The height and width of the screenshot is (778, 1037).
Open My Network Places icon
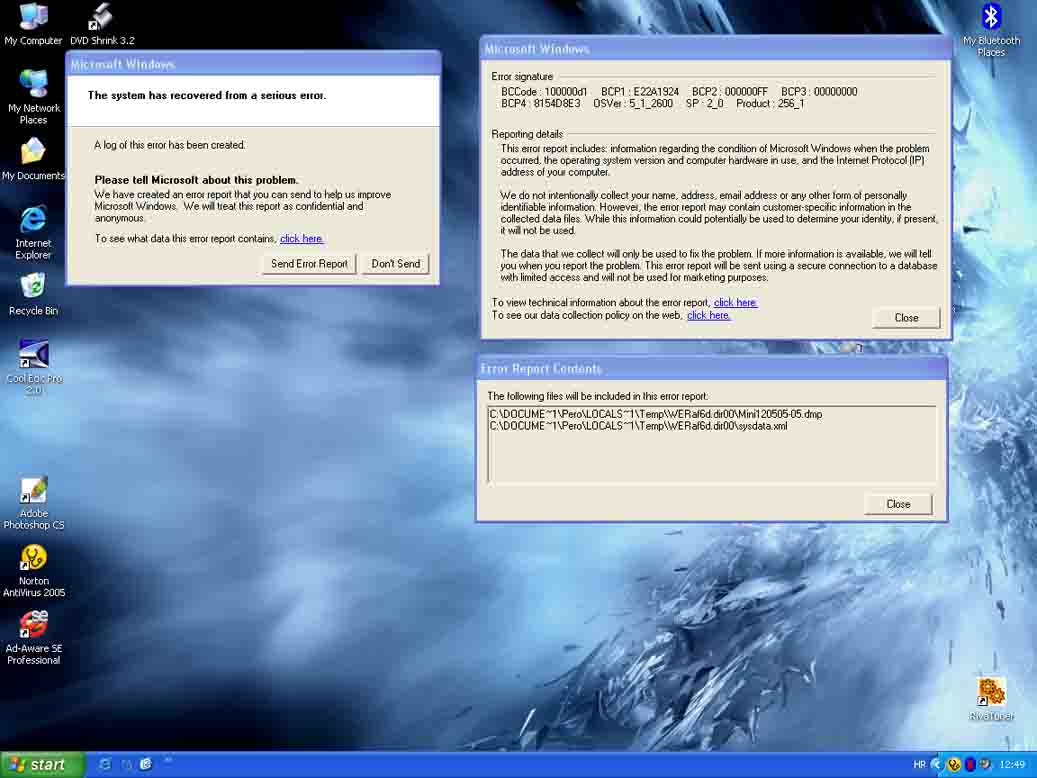[x=33, y=85]
